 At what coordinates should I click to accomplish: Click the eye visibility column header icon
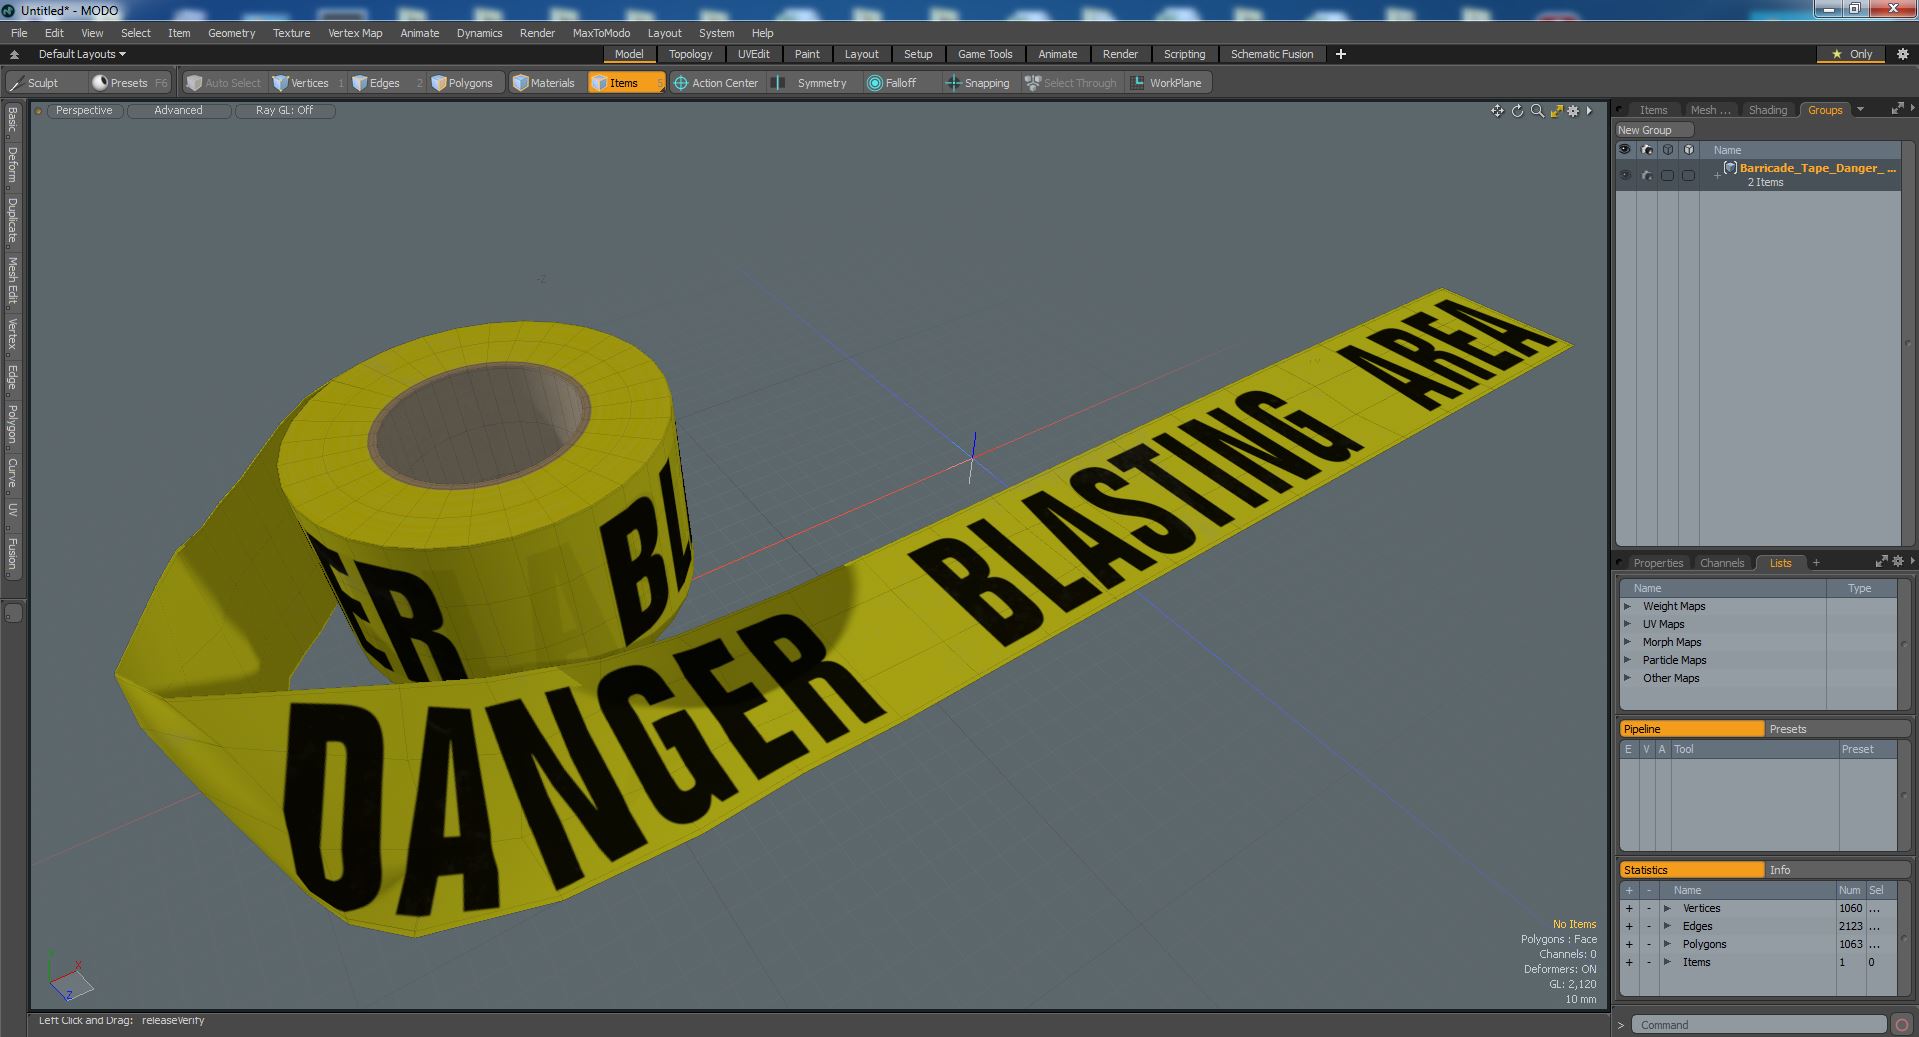(x=1625, y=150)
